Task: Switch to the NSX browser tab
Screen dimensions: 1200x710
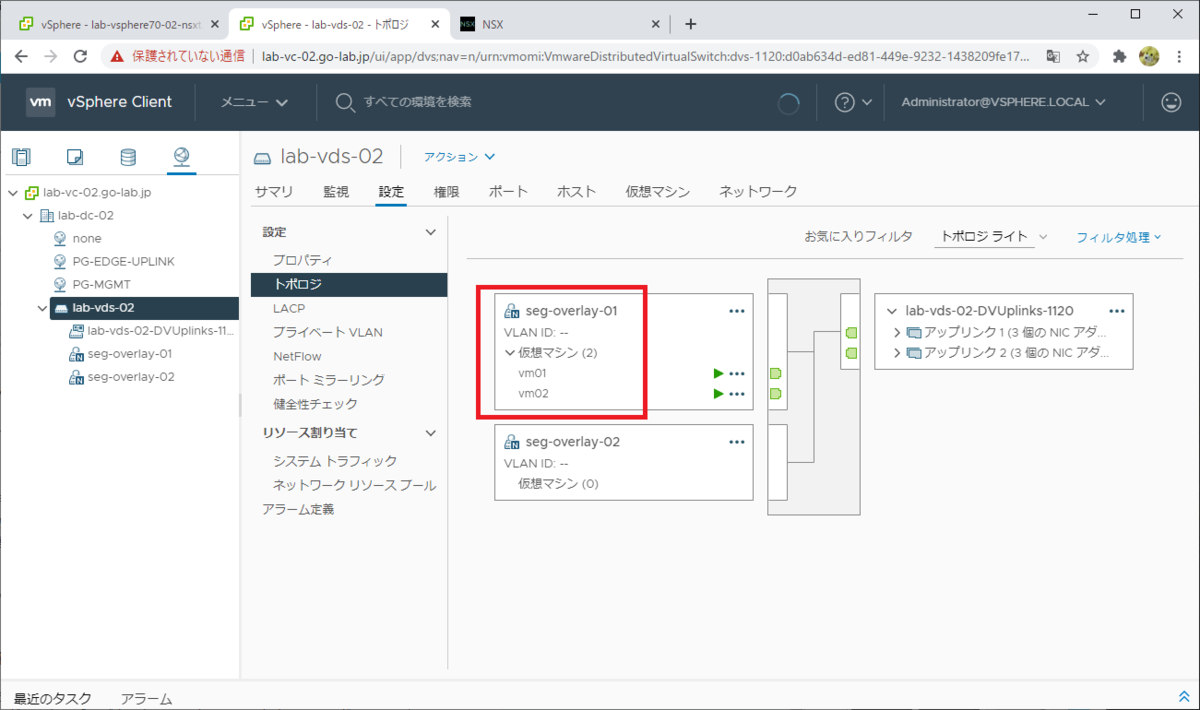Action: (560, 25)
